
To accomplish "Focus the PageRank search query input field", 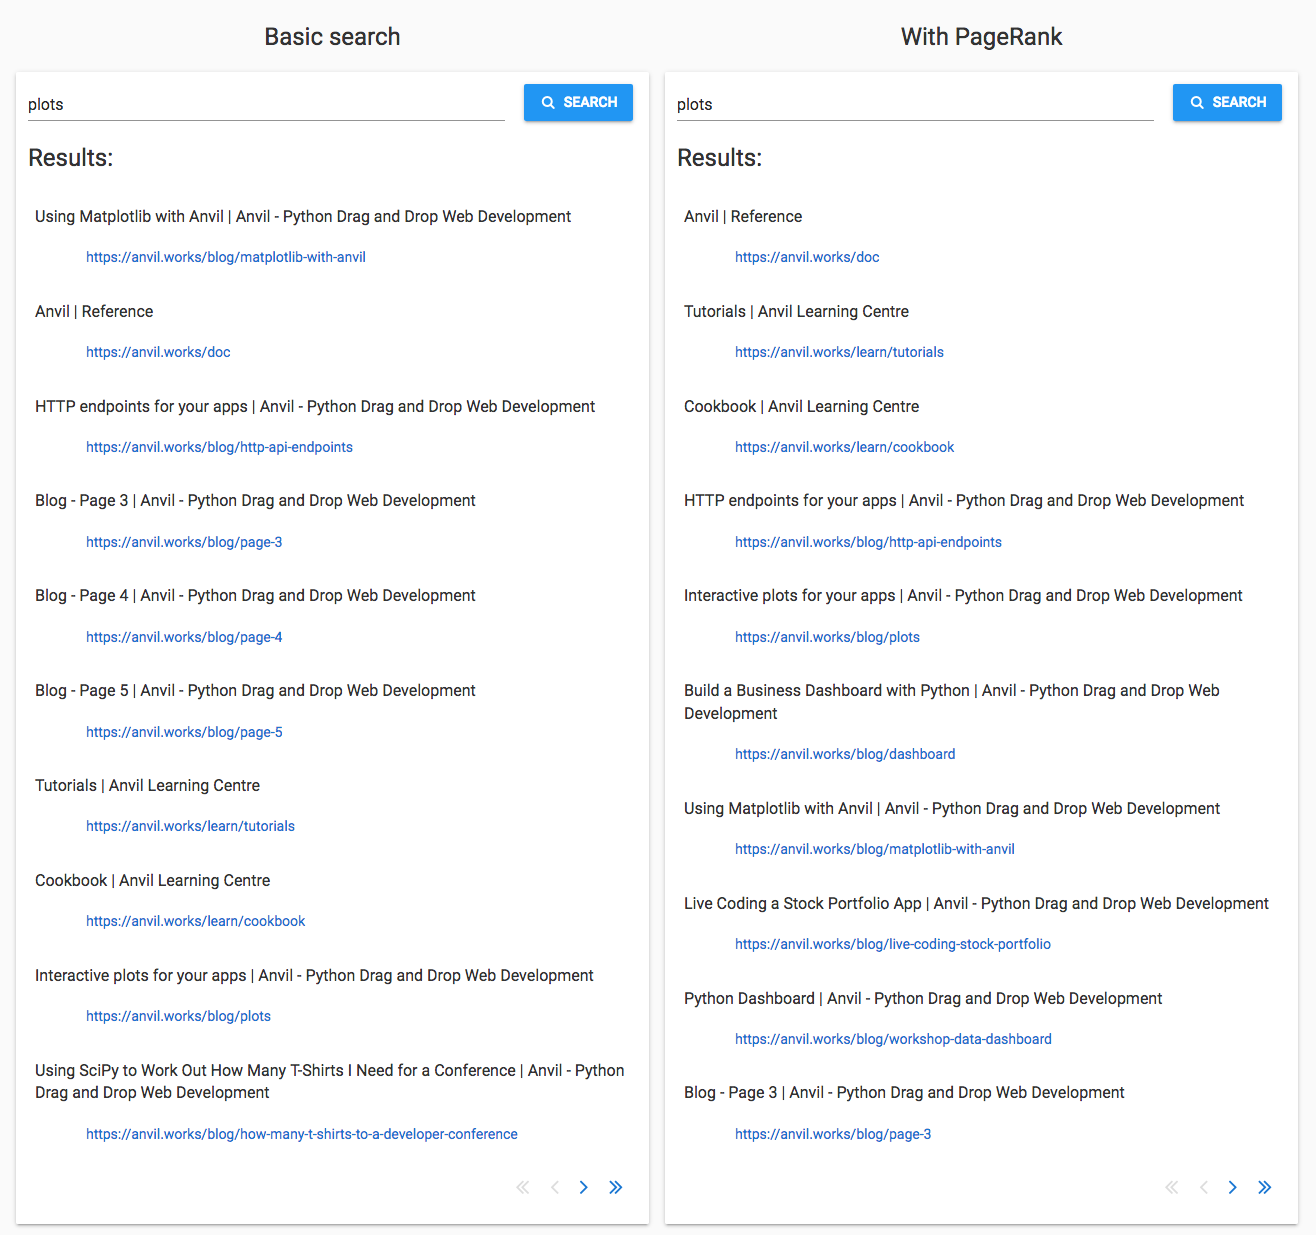I will point(914,104).
